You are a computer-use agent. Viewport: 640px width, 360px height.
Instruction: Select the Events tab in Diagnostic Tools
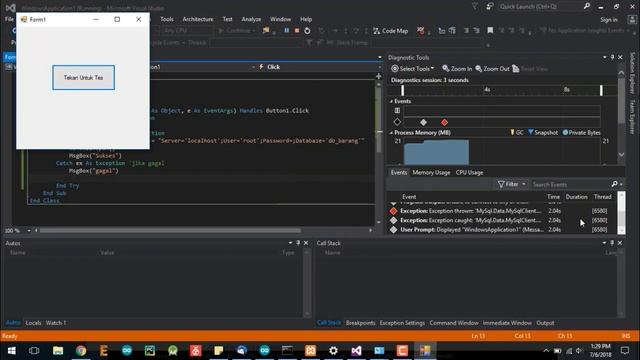pyautogui.click(x=399, y=173)
